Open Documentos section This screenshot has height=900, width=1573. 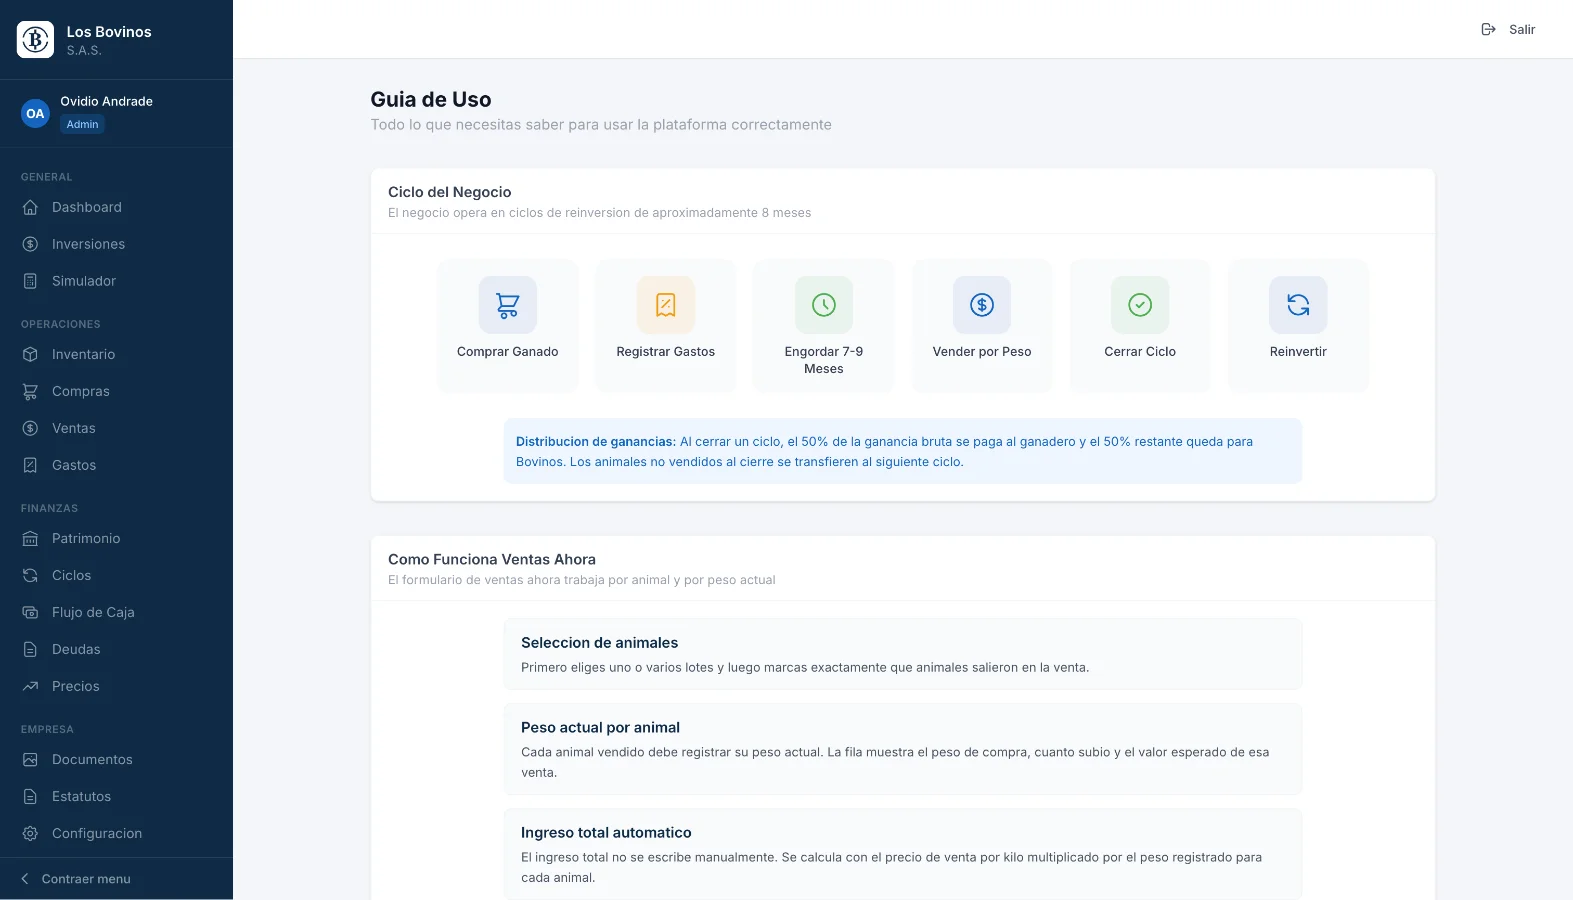116,759
